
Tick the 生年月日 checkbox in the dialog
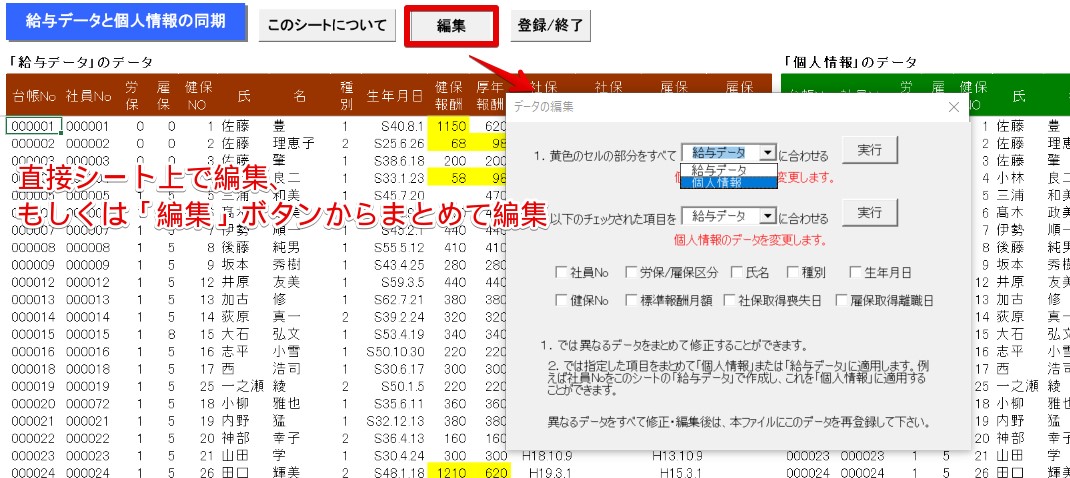click(855, 272)
